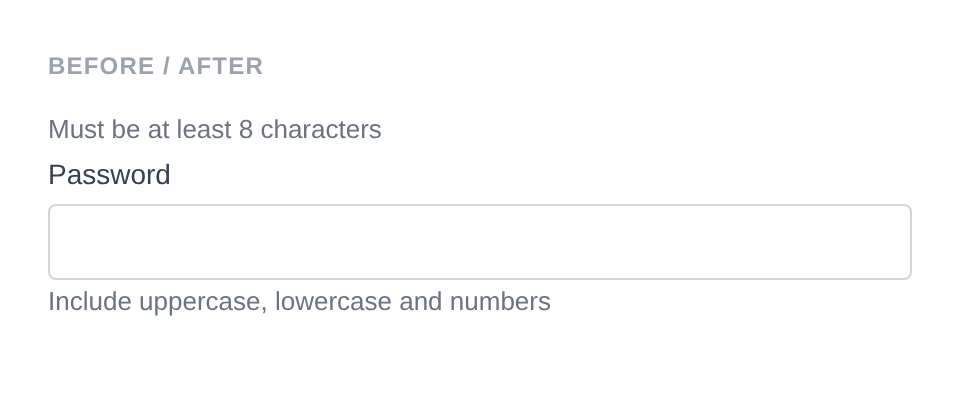Viewport: 960px width, 404px height.
Task: Click the 'AFTER' word in the heading
Action: [221, 66]
